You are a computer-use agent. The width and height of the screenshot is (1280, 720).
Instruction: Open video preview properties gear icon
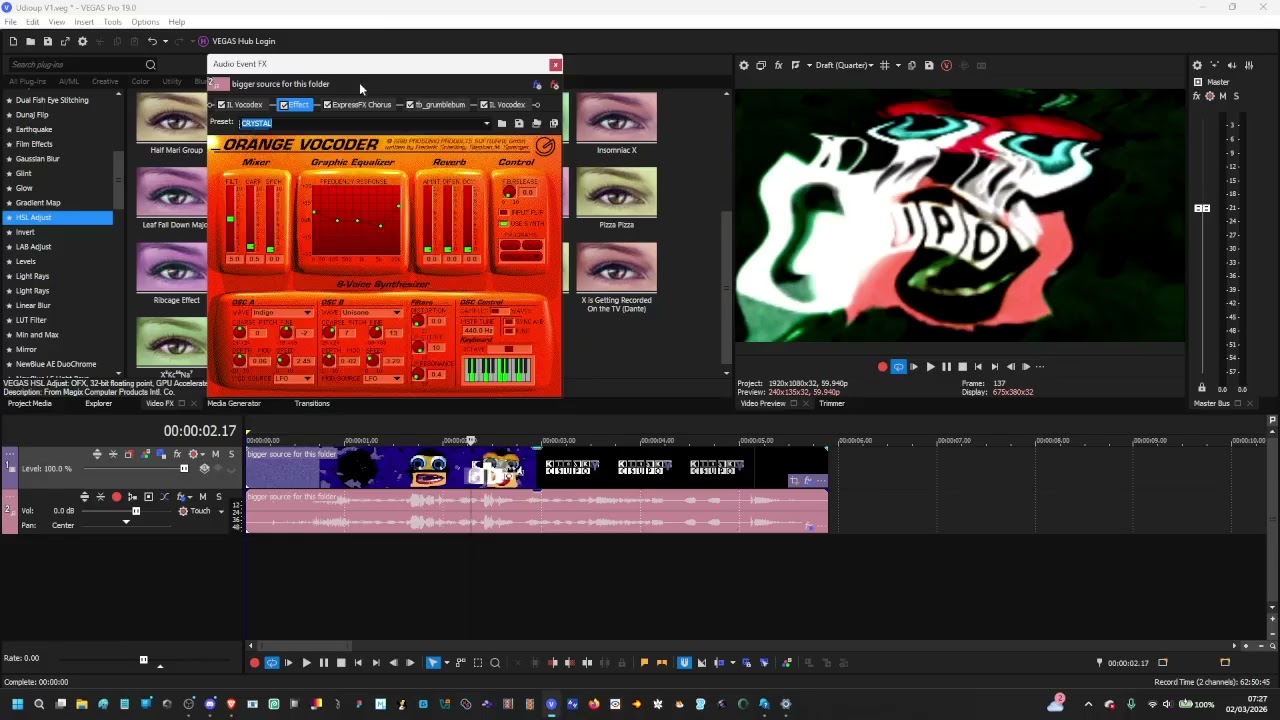coord(743,65)
